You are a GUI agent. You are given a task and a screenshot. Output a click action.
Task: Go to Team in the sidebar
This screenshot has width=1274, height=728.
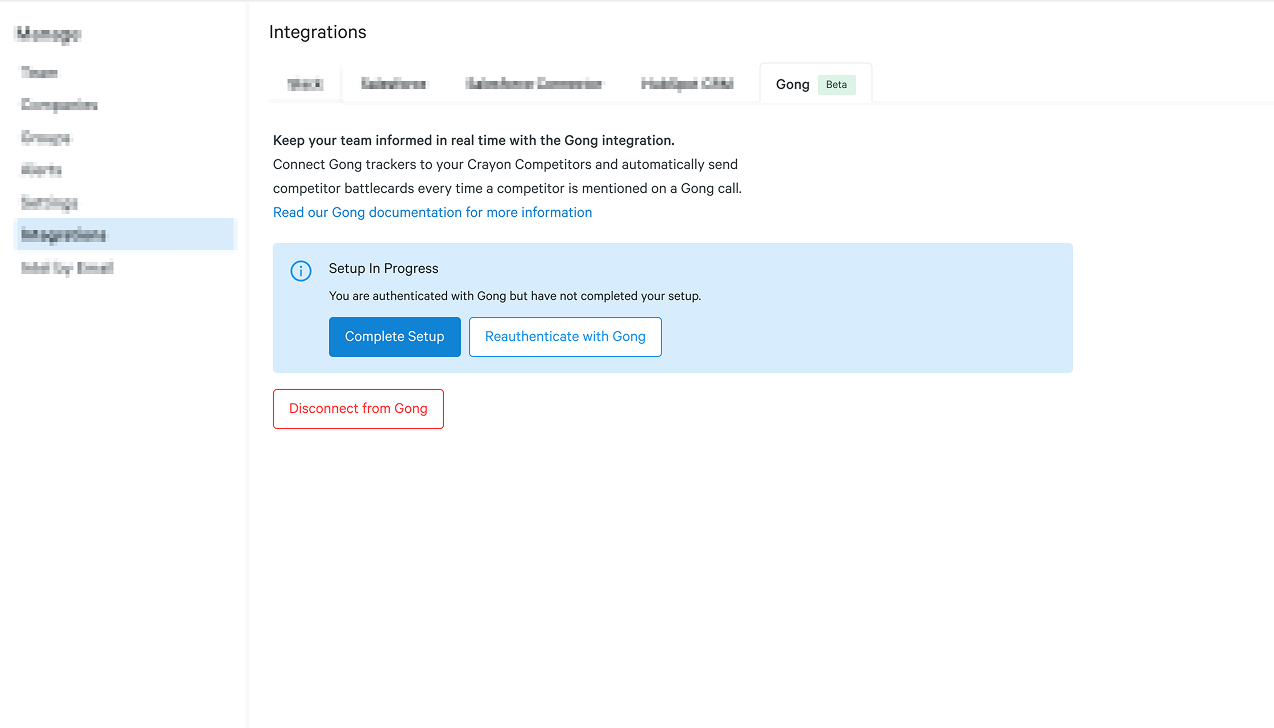pos(39,73)
